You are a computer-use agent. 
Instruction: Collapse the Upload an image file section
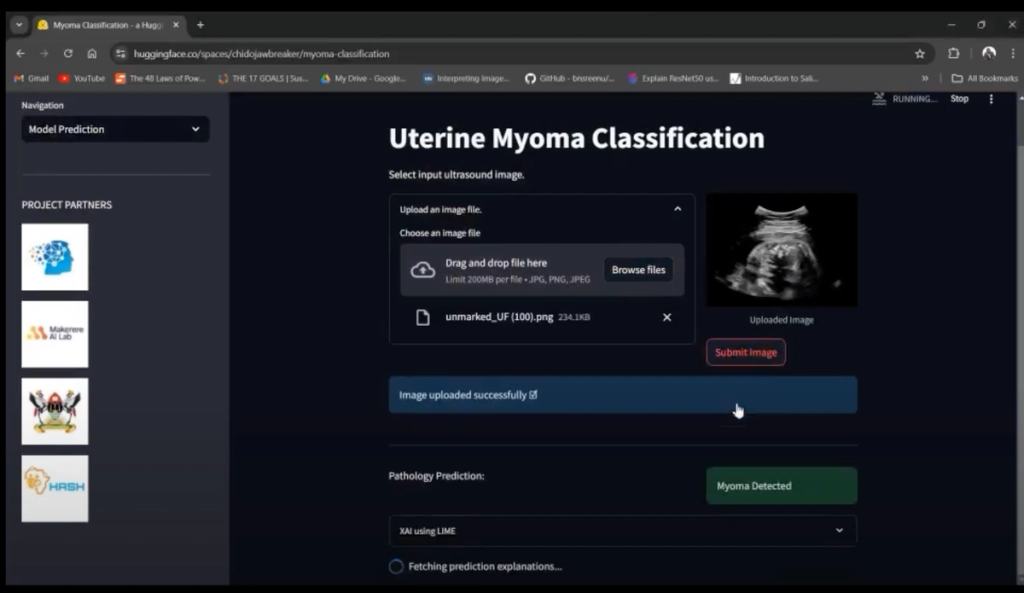coord(677,209)
